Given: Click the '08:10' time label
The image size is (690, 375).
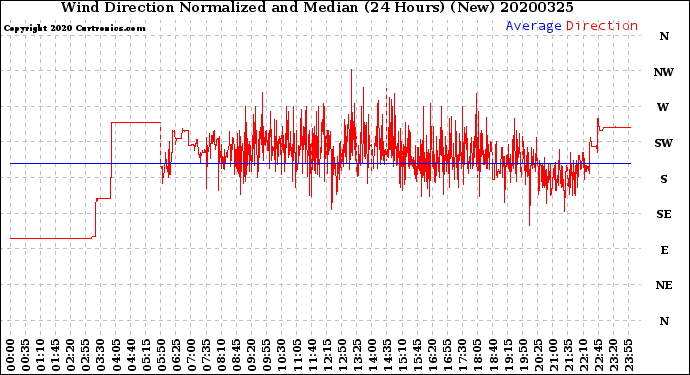Looking at the screenshot, I should pyautogui.click(x=222, y=355).
